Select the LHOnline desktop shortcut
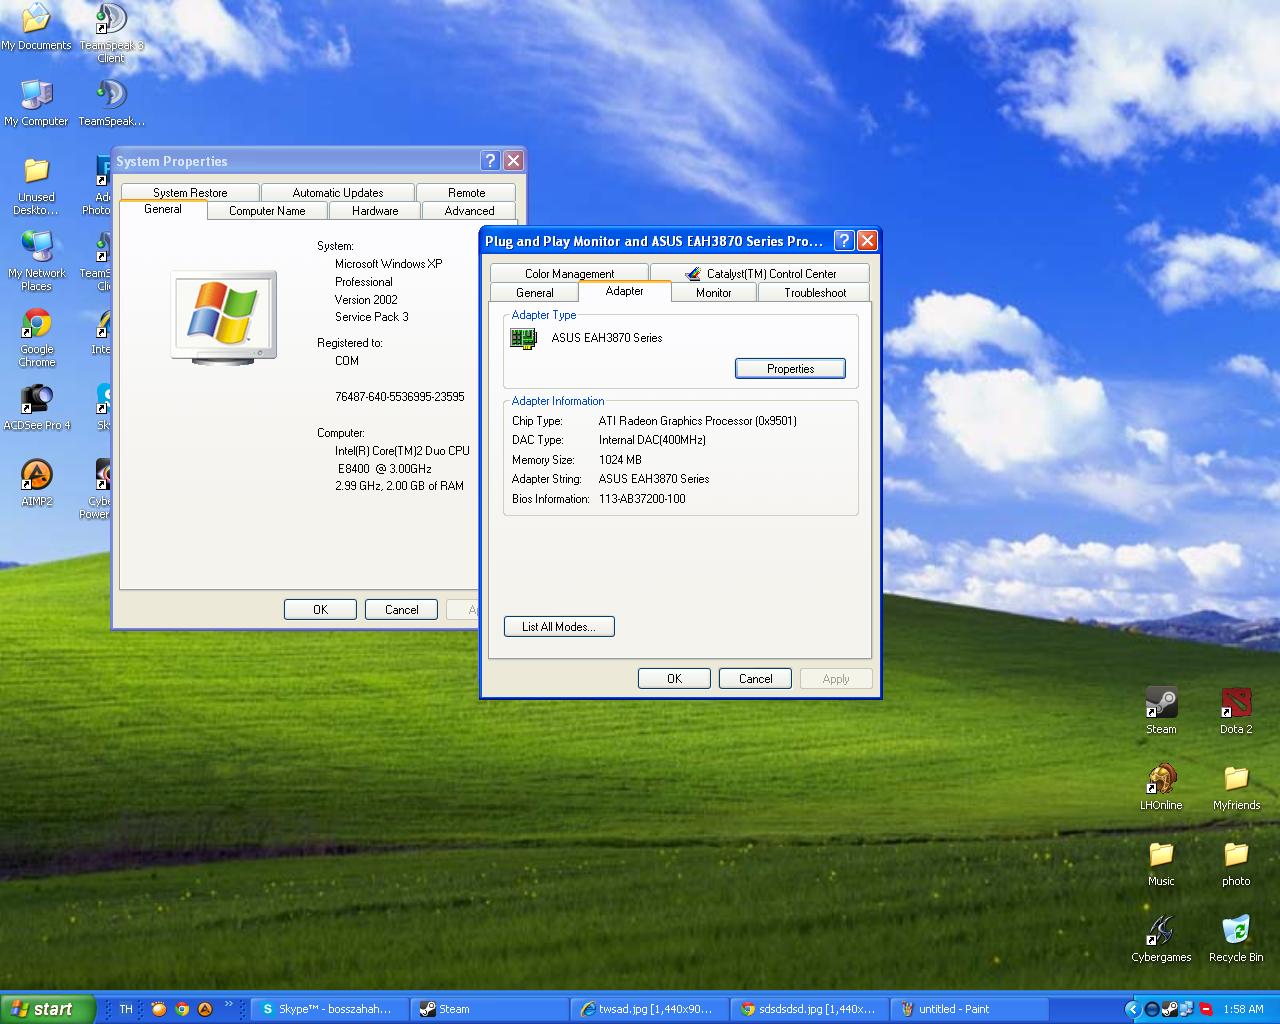The height and width of the screenshot is (1024, 1280). pyautogui.click(x=1161, y=787)
